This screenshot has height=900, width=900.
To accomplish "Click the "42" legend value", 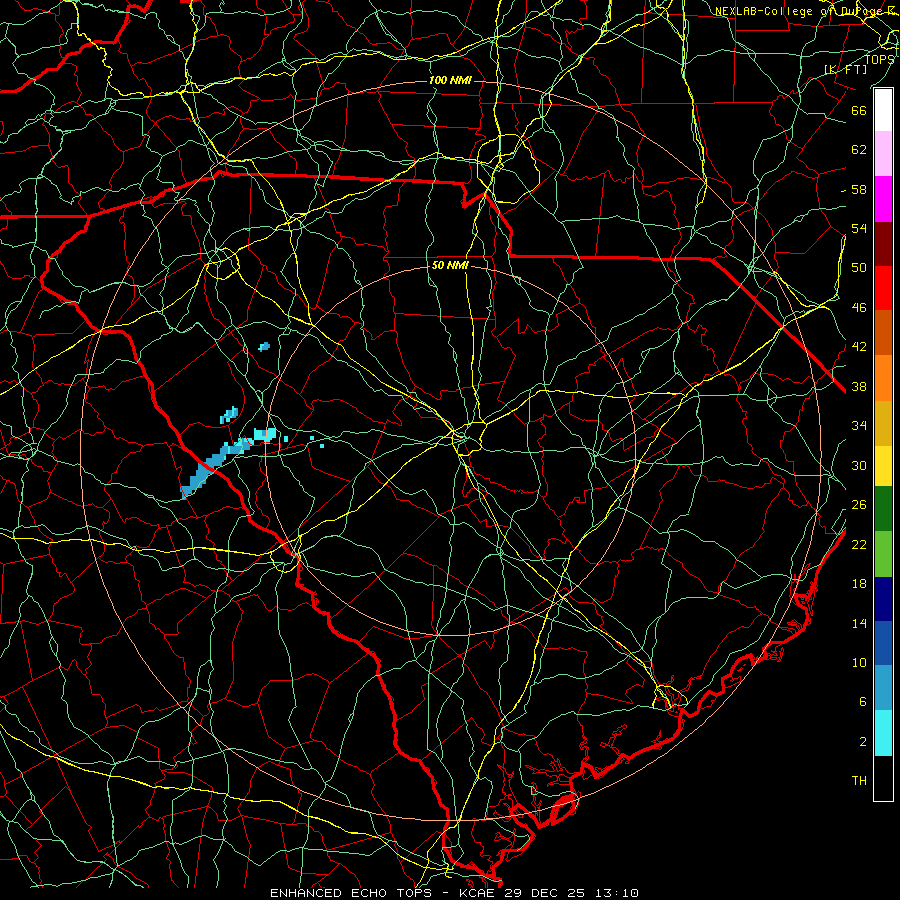I will click(859, 347).
